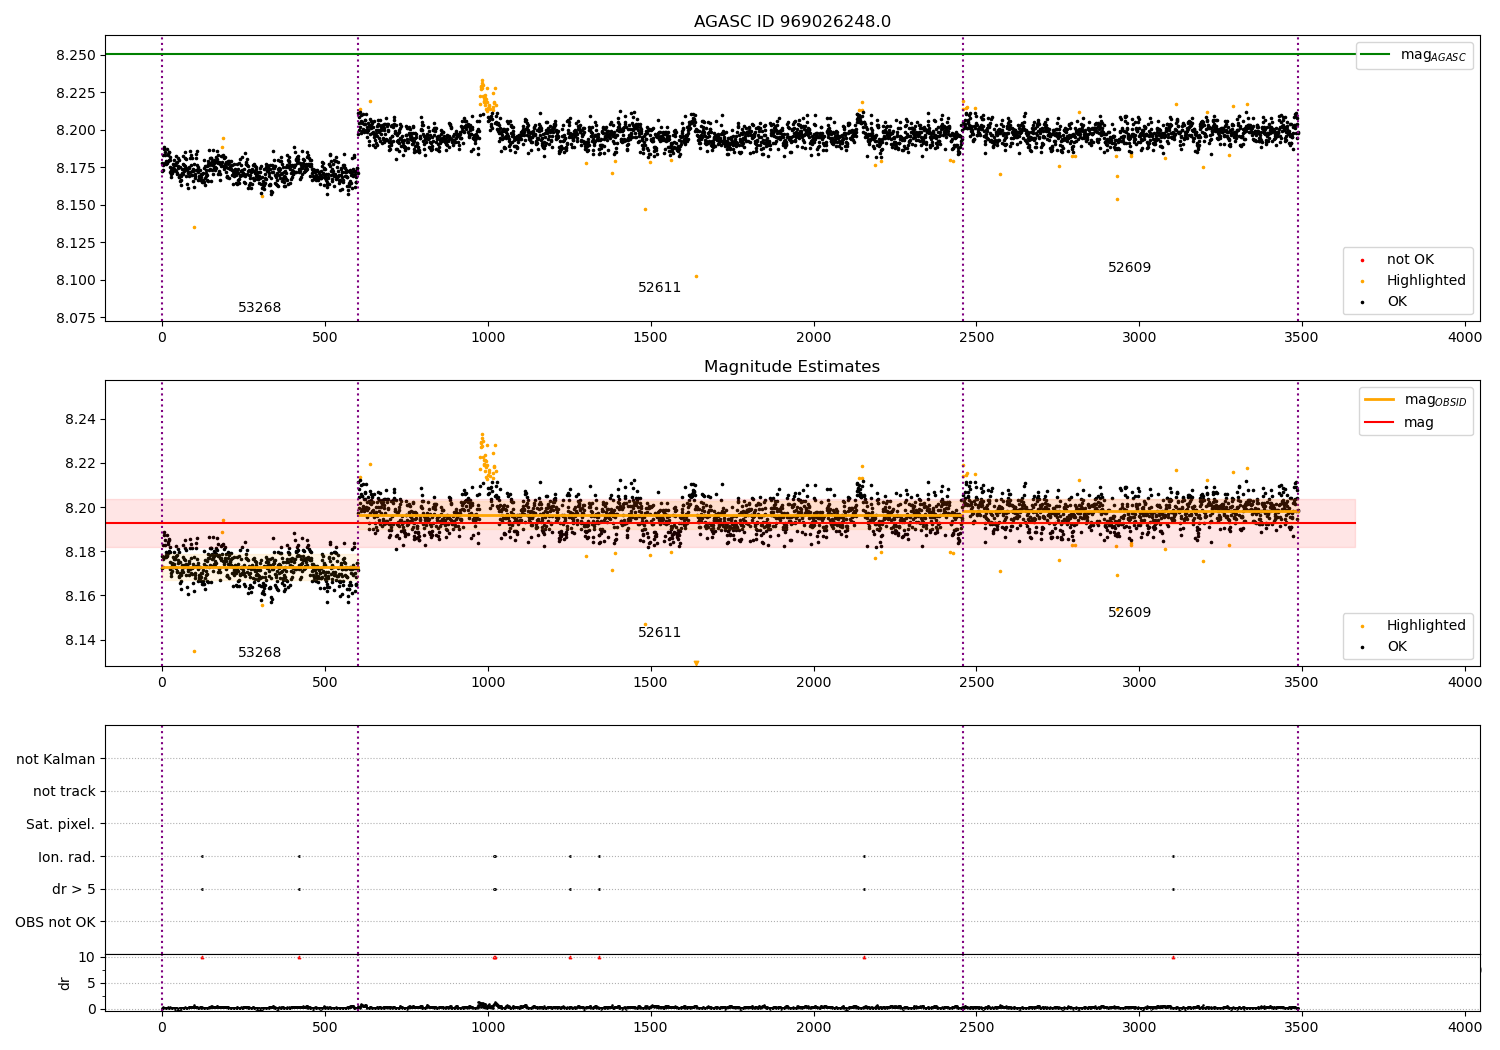Click OBSID label 52611 in top plot
The height and width of the screenshot is (1050, 1500).
click(x=660, y=288)
